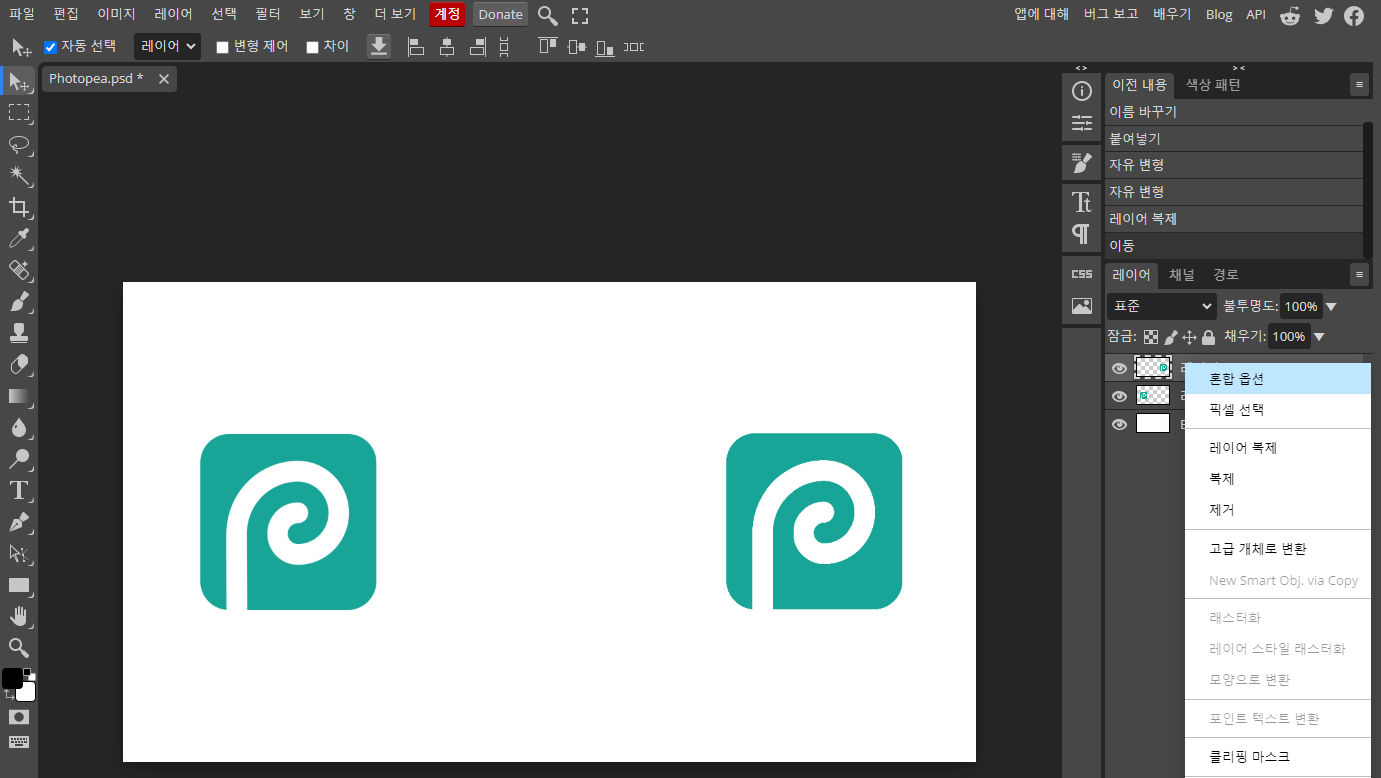
Task: Select the Eyedropper tool
Action: click(x=19, y=238)
